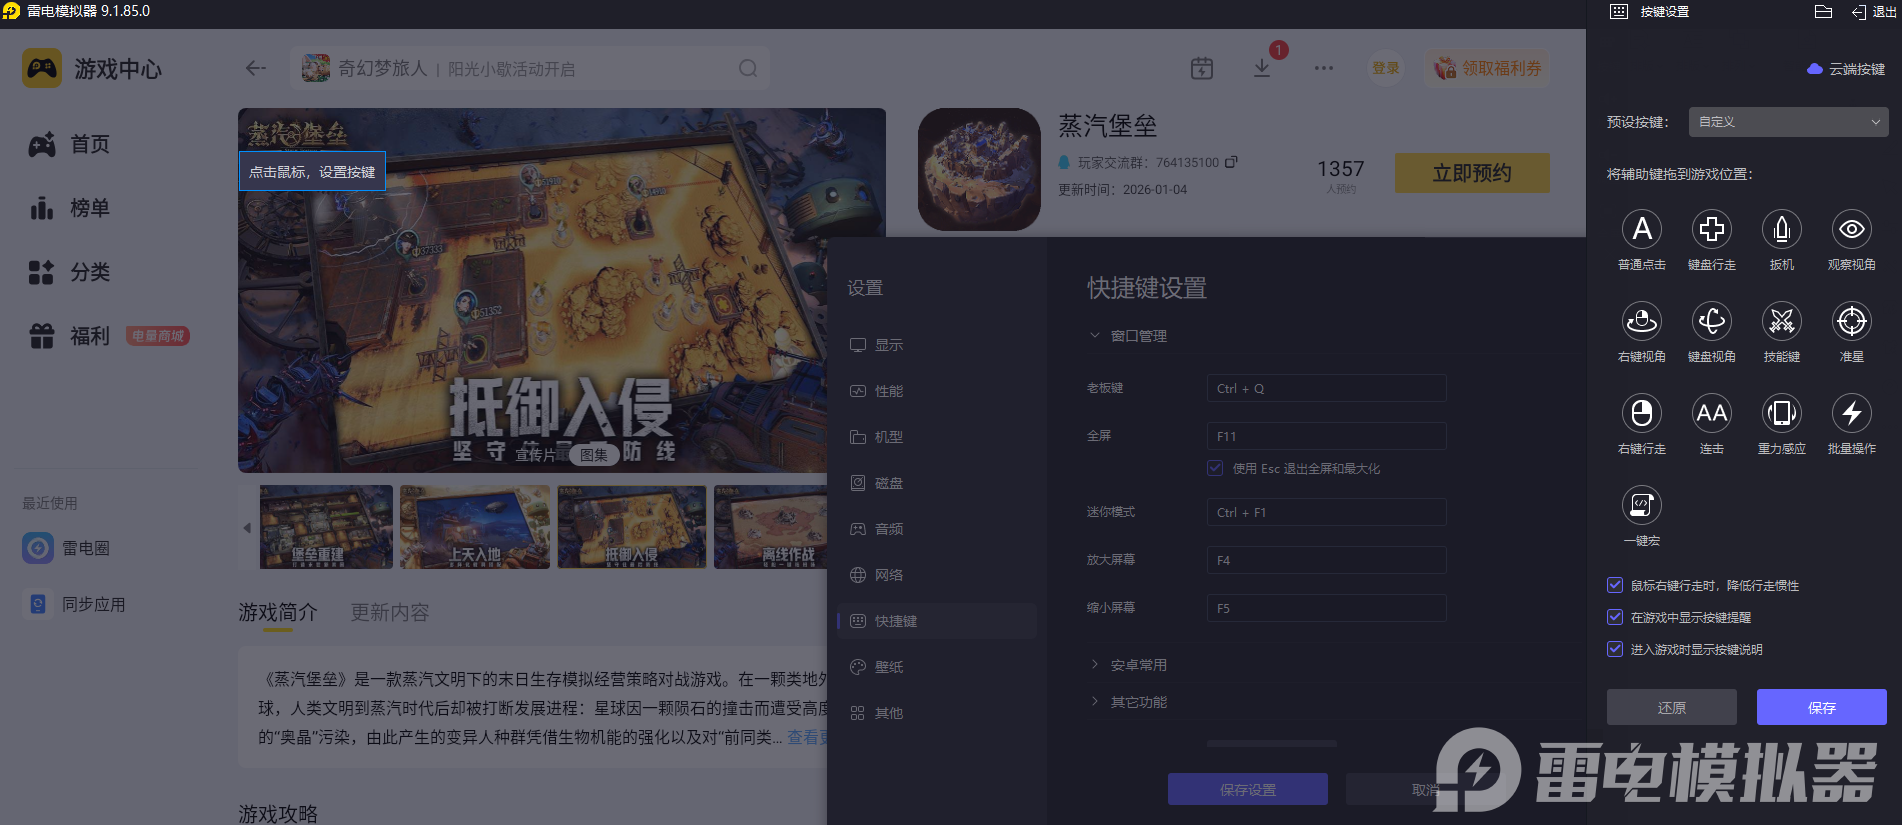
Task: Click the search magnifier icon
Action: 748,69
